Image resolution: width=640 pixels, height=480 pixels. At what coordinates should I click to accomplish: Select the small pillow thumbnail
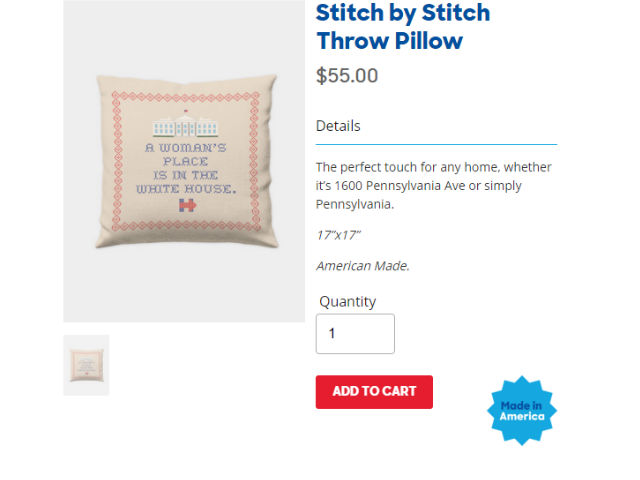[x=86, y=365]
